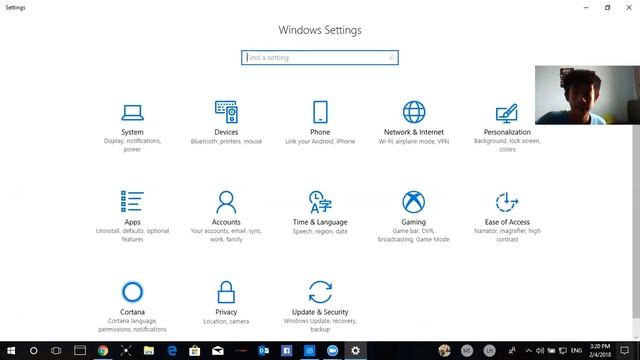This screenshot has height=360, width=640.
Task: Click the 'Background, lock screen, colors' description
Action: [x=507, y=145]
